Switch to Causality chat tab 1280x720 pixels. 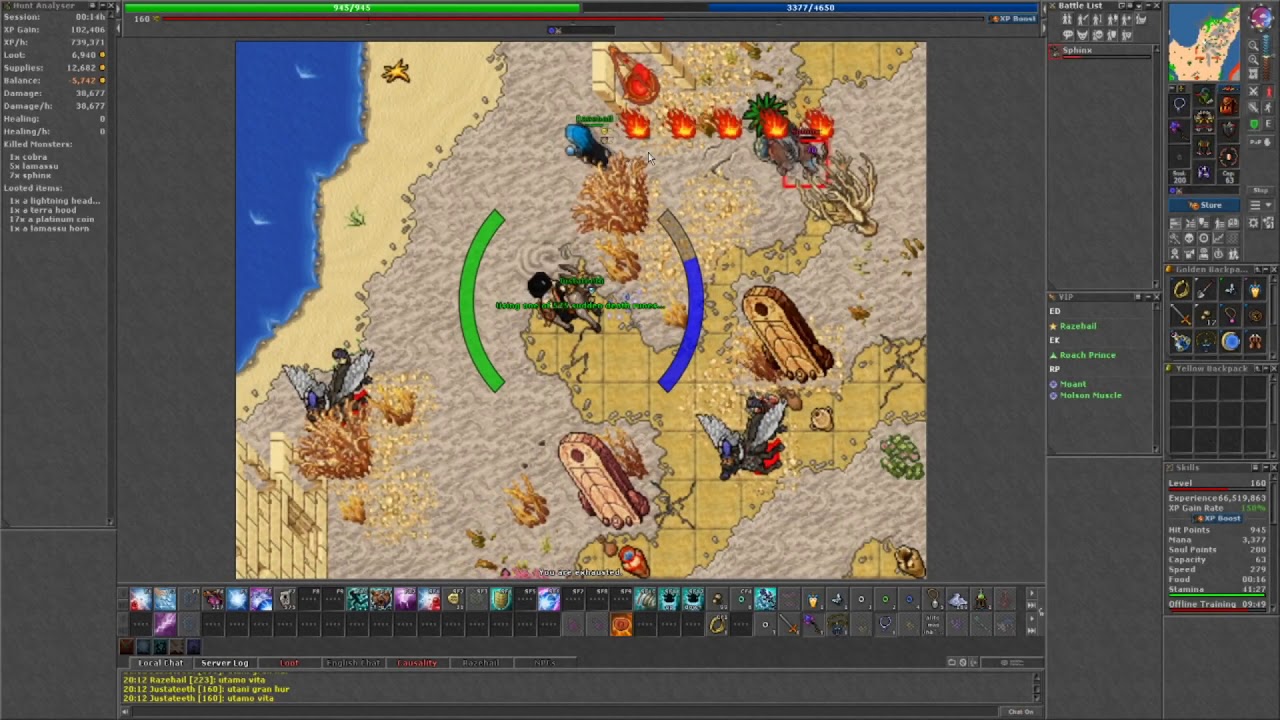point(417,663)
